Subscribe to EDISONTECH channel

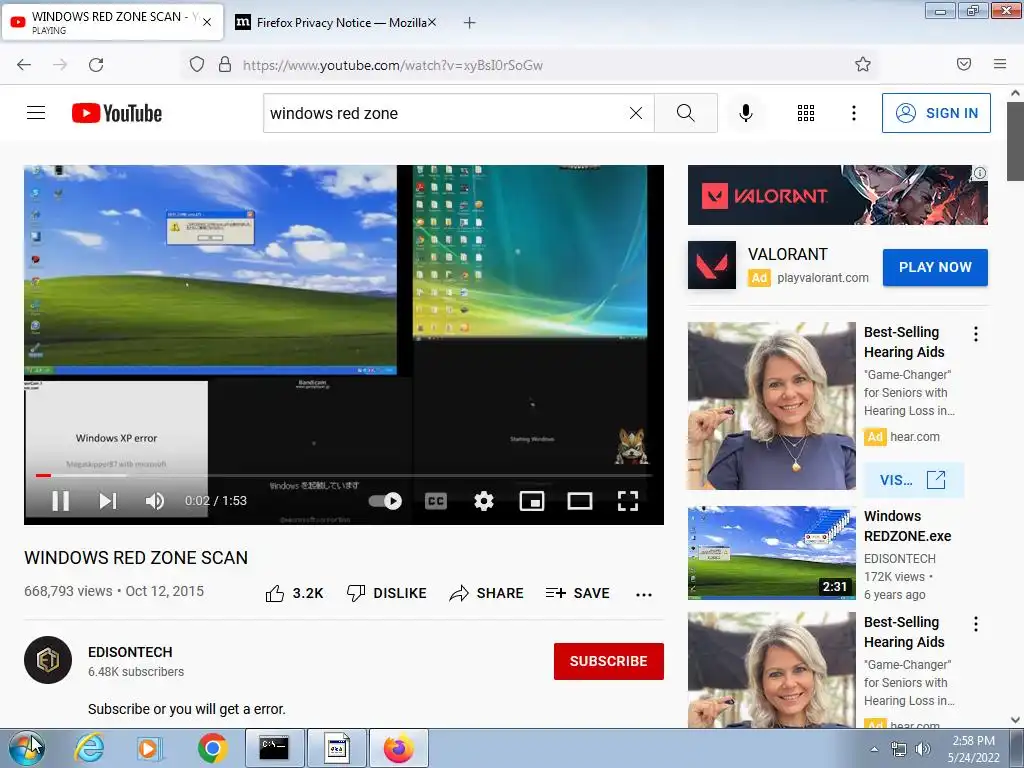(609, 661)
